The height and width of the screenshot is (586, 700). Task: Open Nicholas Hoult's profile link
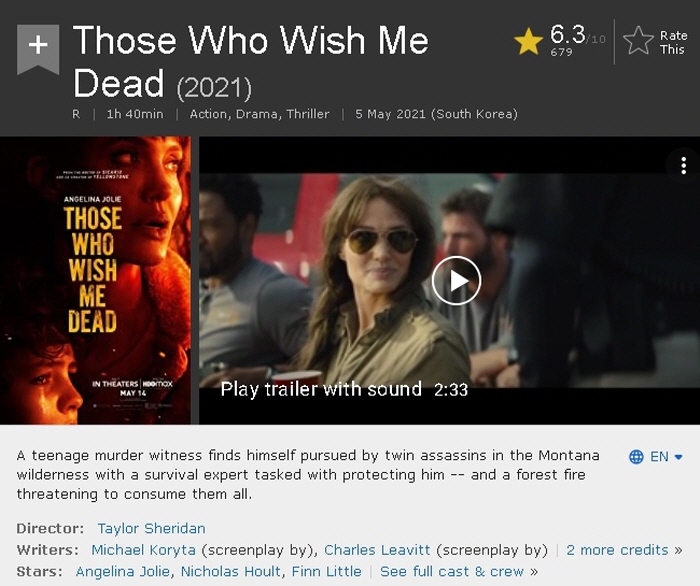coord(231,571)
